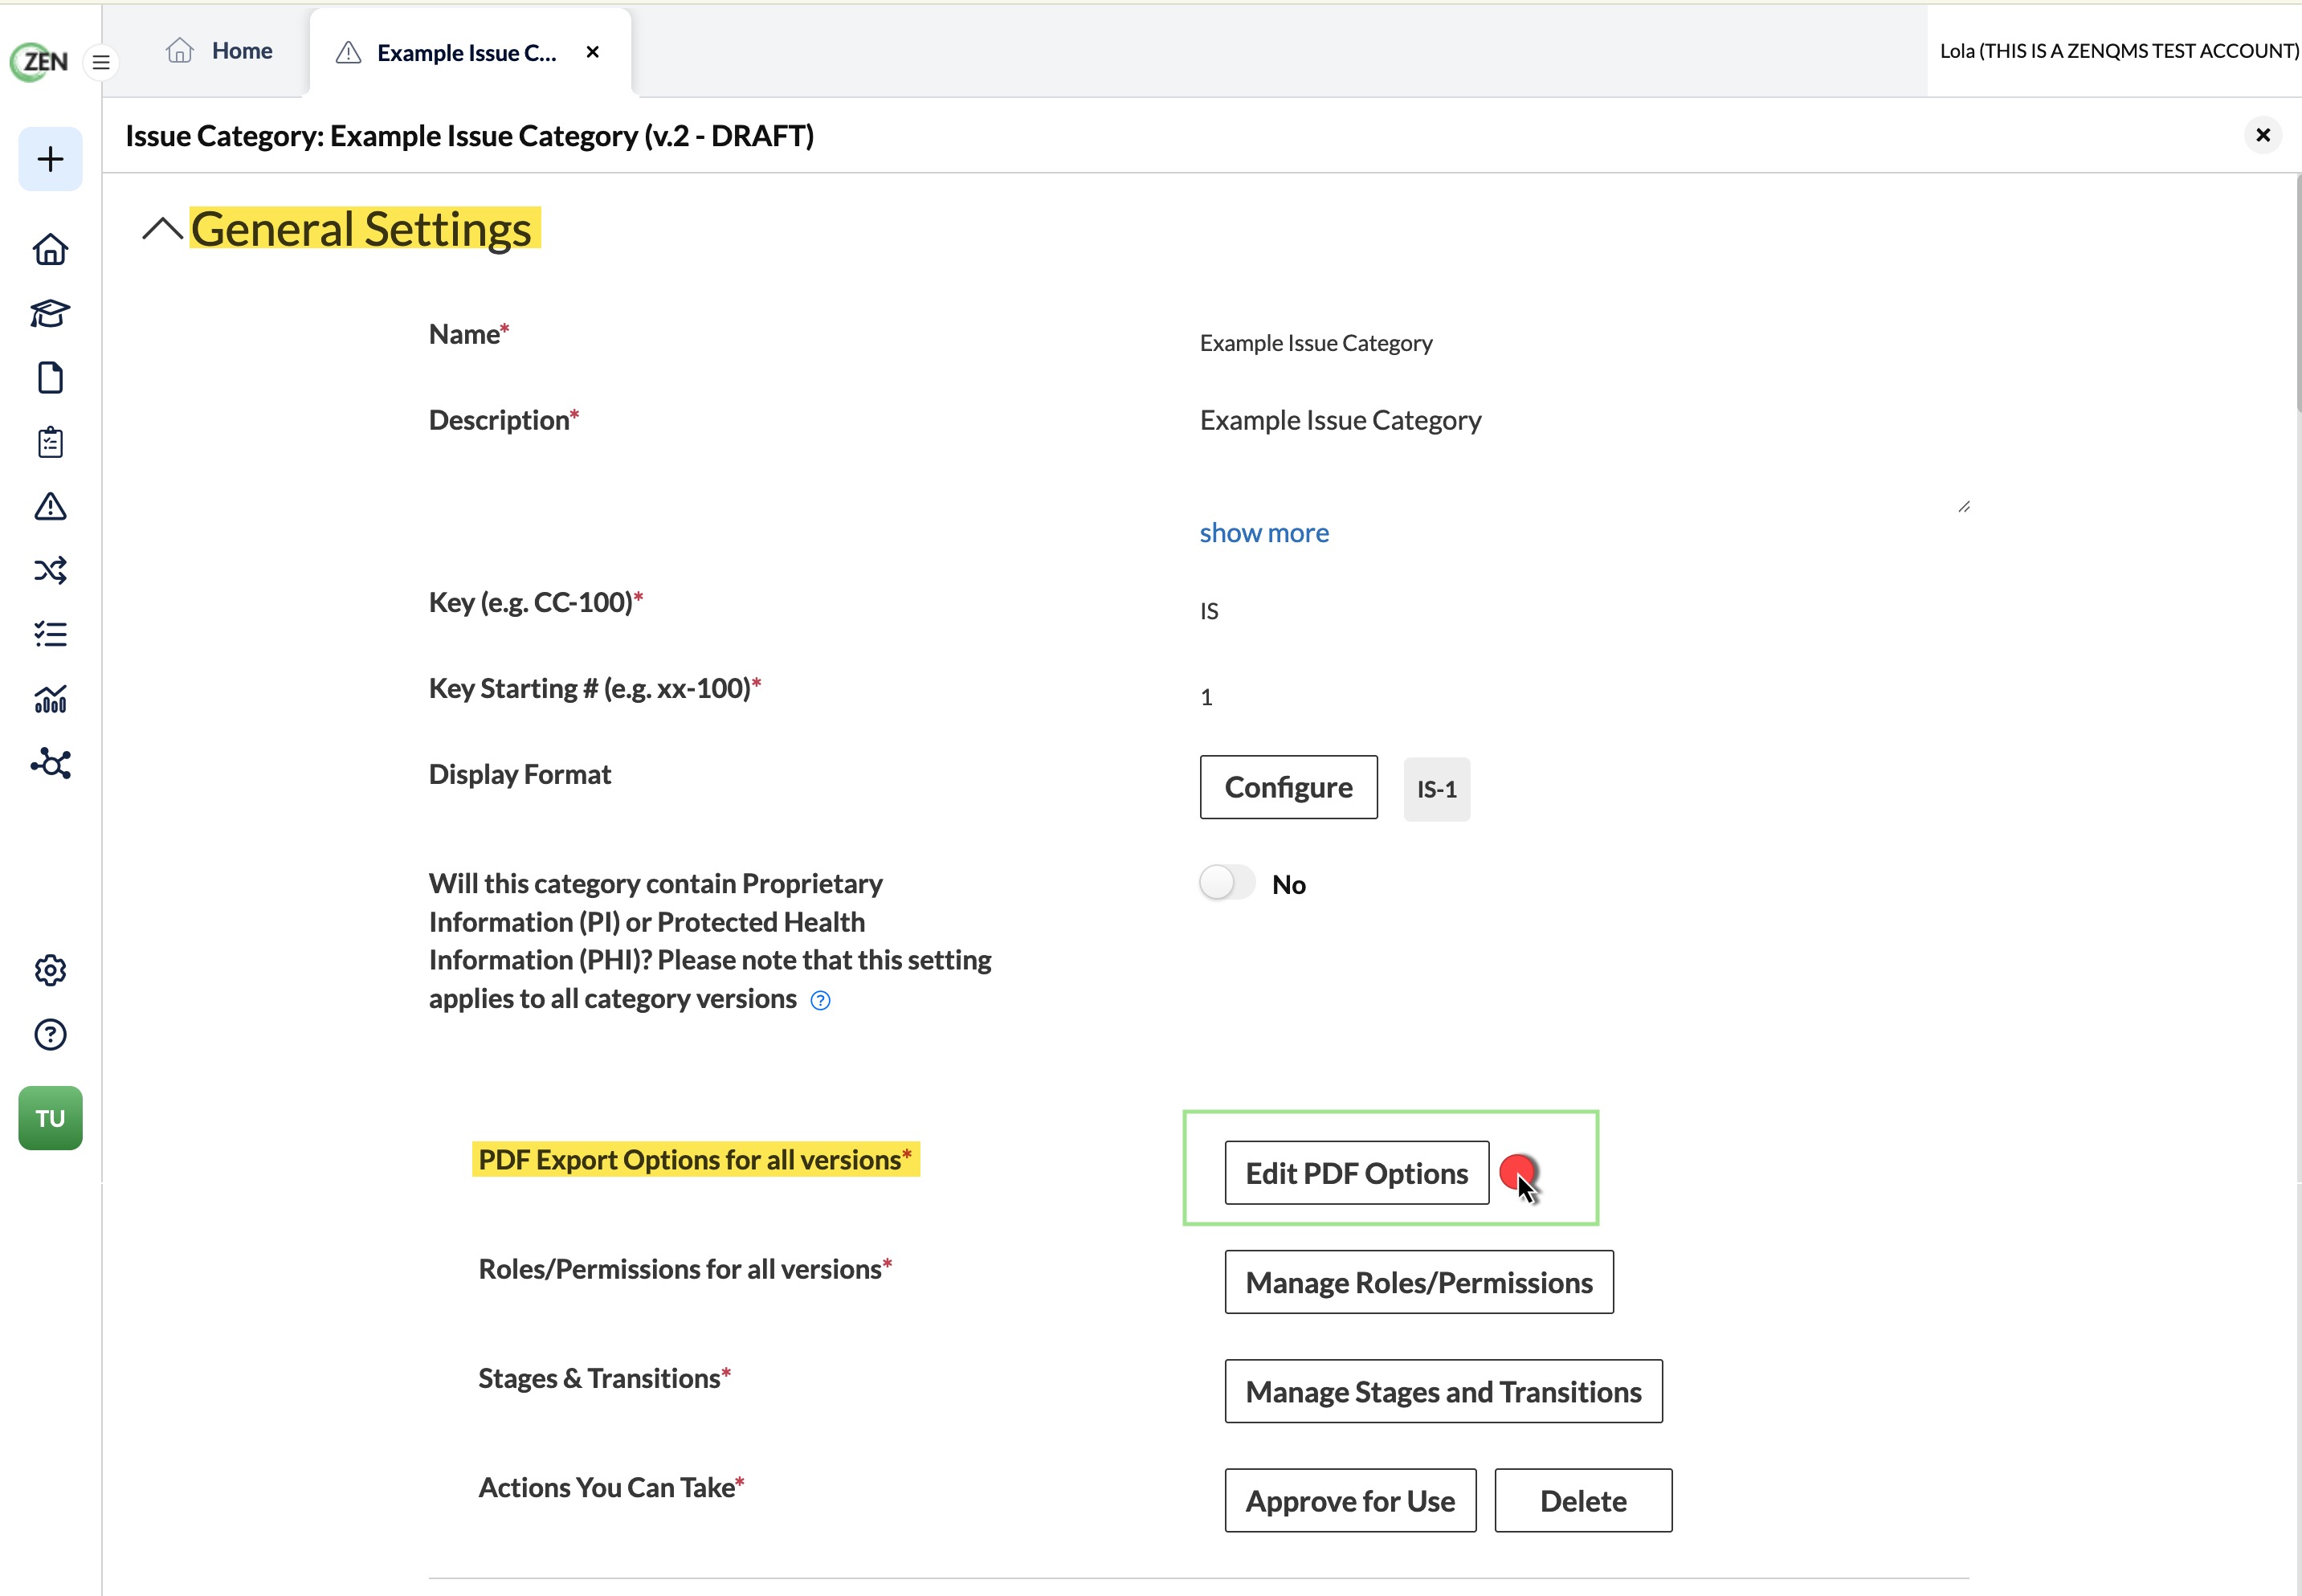Click the description textarea resize handle
This screenshot has height=1596, width=2302.
coord(1964,507)
